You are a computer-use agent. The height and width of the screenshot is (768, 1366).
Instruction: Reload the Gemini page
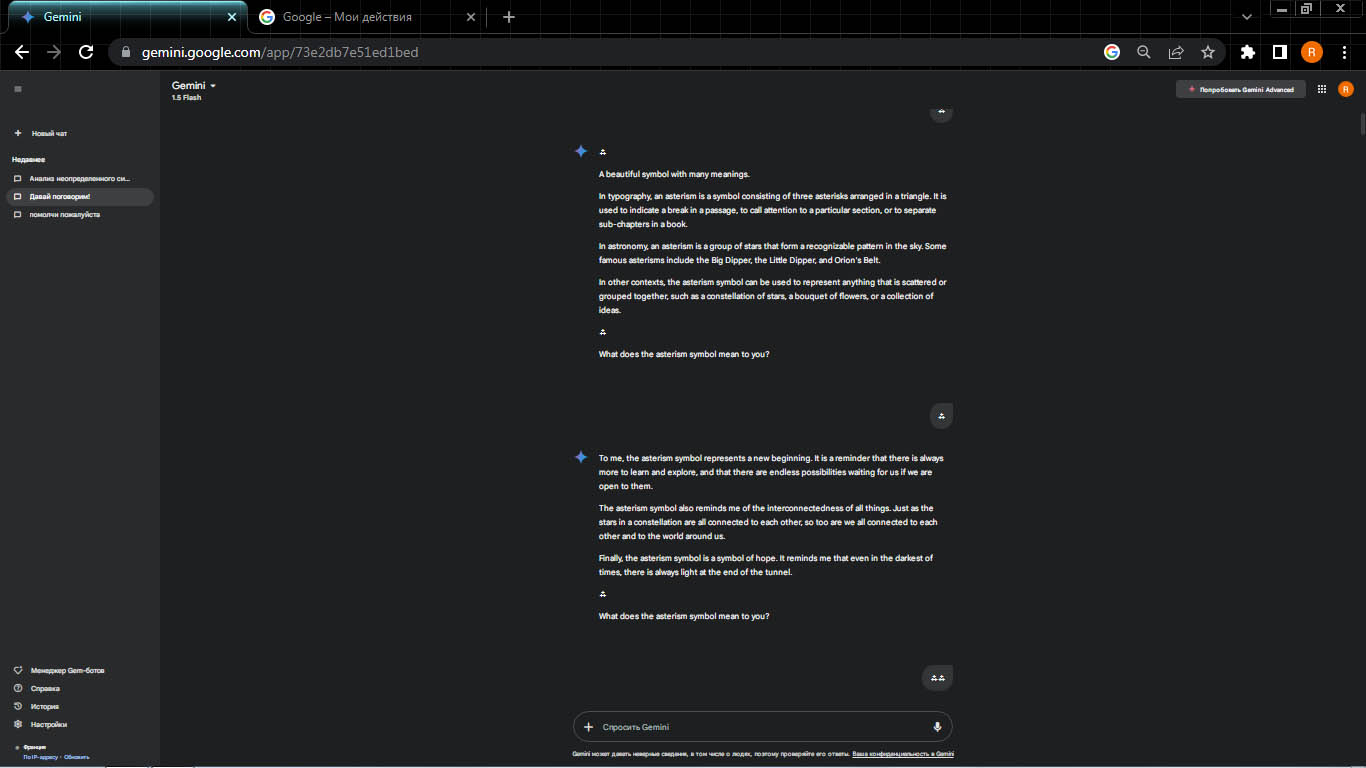coord(86,52)
